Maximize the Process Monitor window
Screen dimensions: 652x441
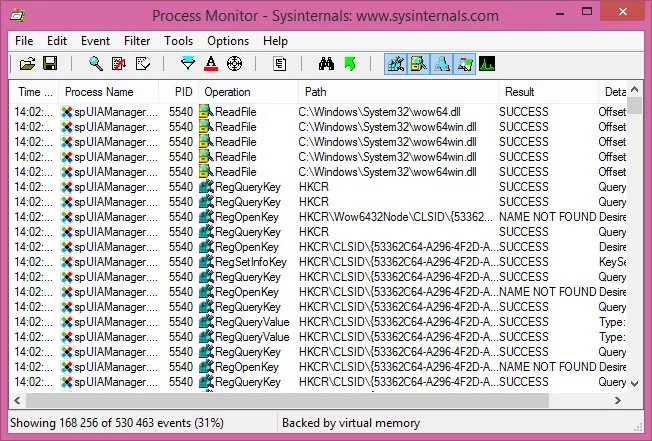click(x=587, y=12)
